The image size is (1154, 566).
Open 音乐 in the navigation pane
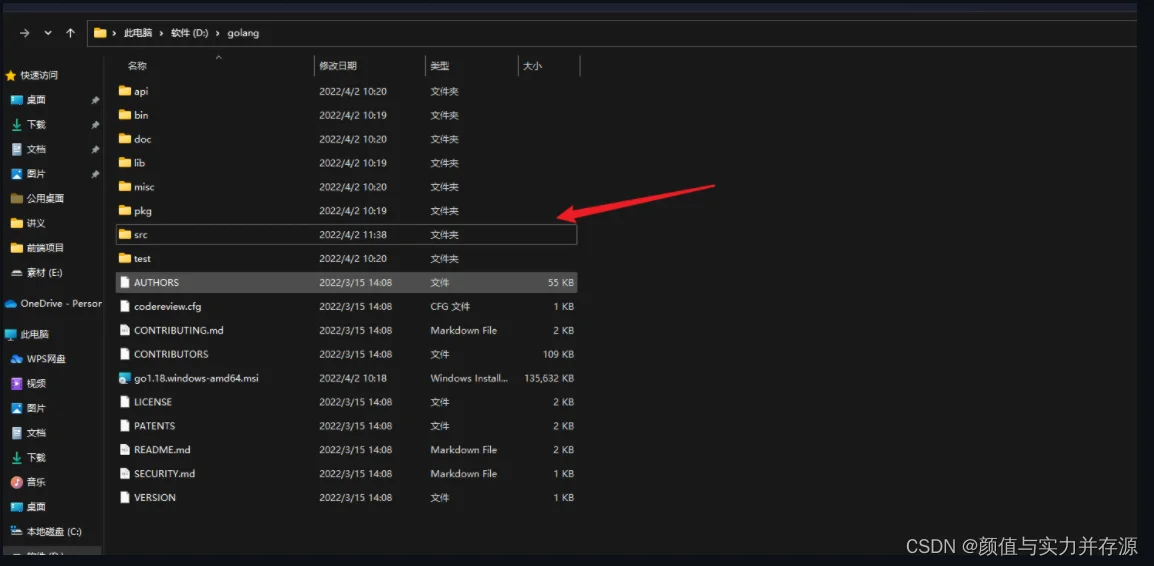tap(36, 482)
